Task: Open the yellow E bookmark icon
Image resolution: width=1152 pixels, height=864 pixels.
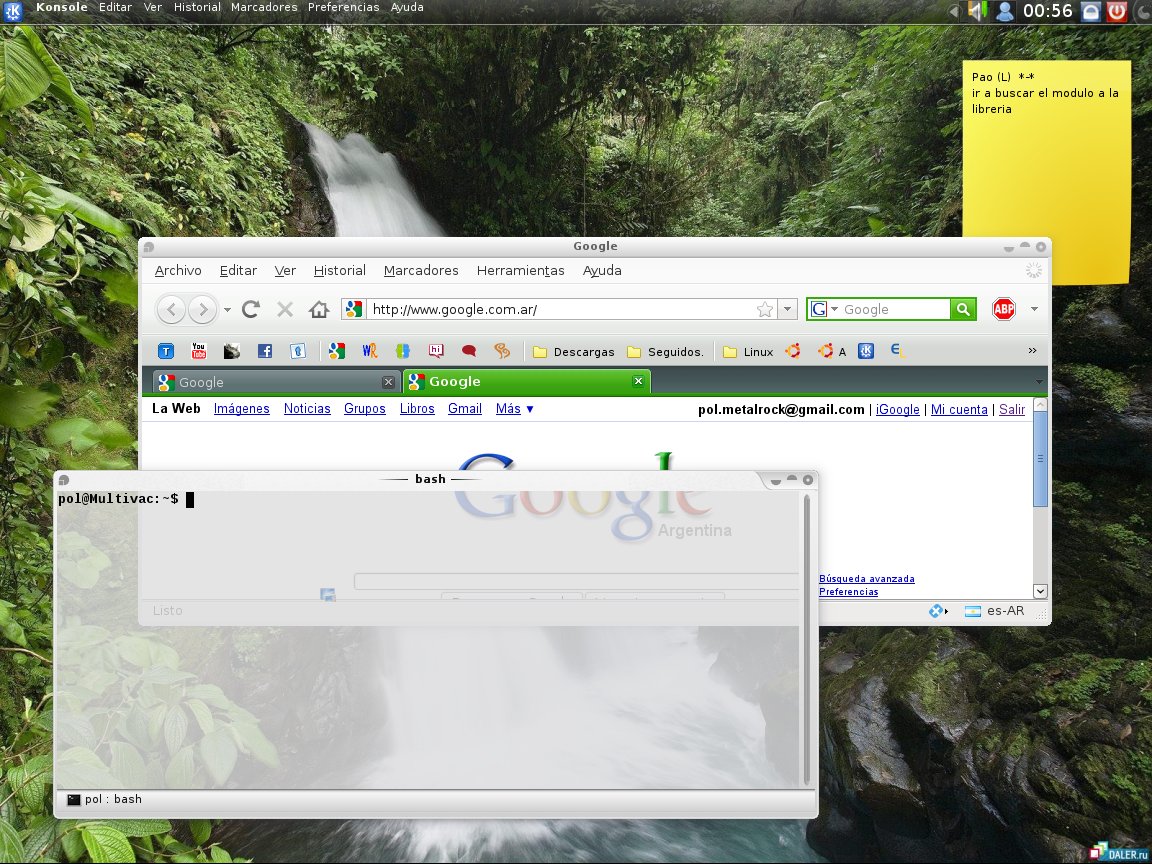Action: coord(897,351)
